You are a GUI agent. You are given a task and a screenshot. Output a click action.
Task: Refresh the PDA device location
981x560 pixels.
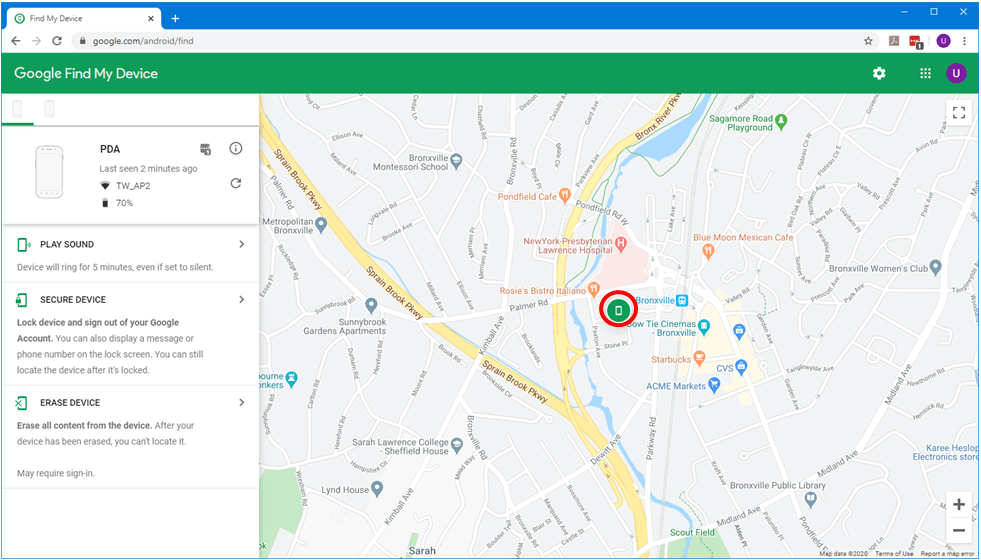click(x=236, y=183)
